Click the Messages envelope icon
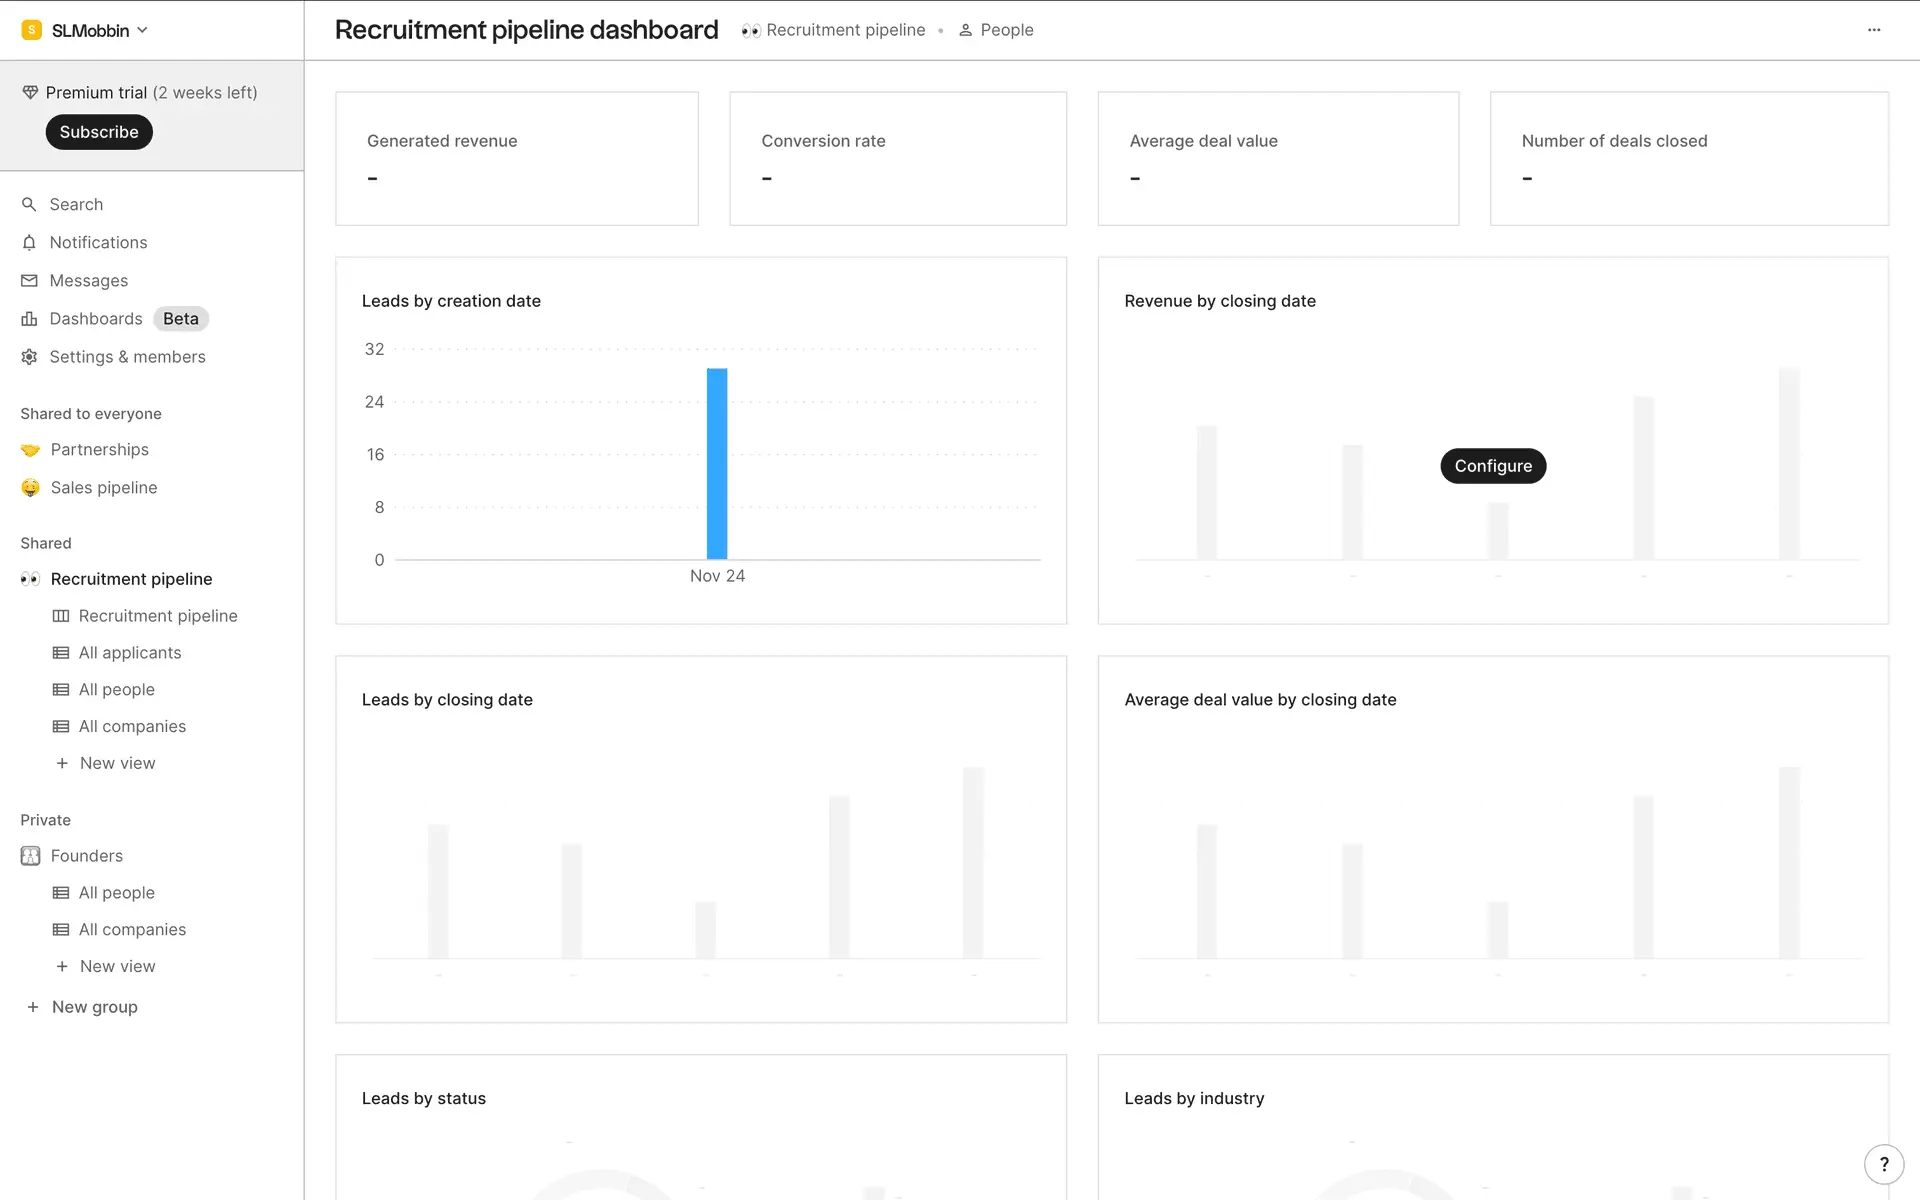 tap(29, 281)
